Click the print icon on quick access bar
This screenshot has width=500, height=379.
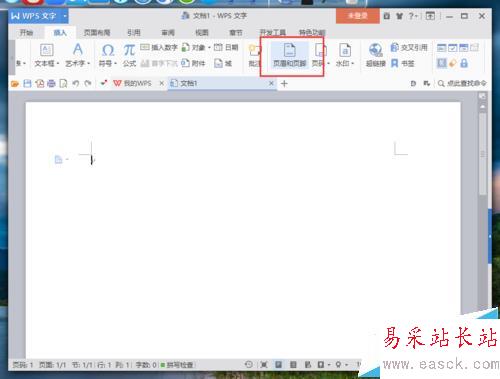pyautogui.click(x=51, y=83)
